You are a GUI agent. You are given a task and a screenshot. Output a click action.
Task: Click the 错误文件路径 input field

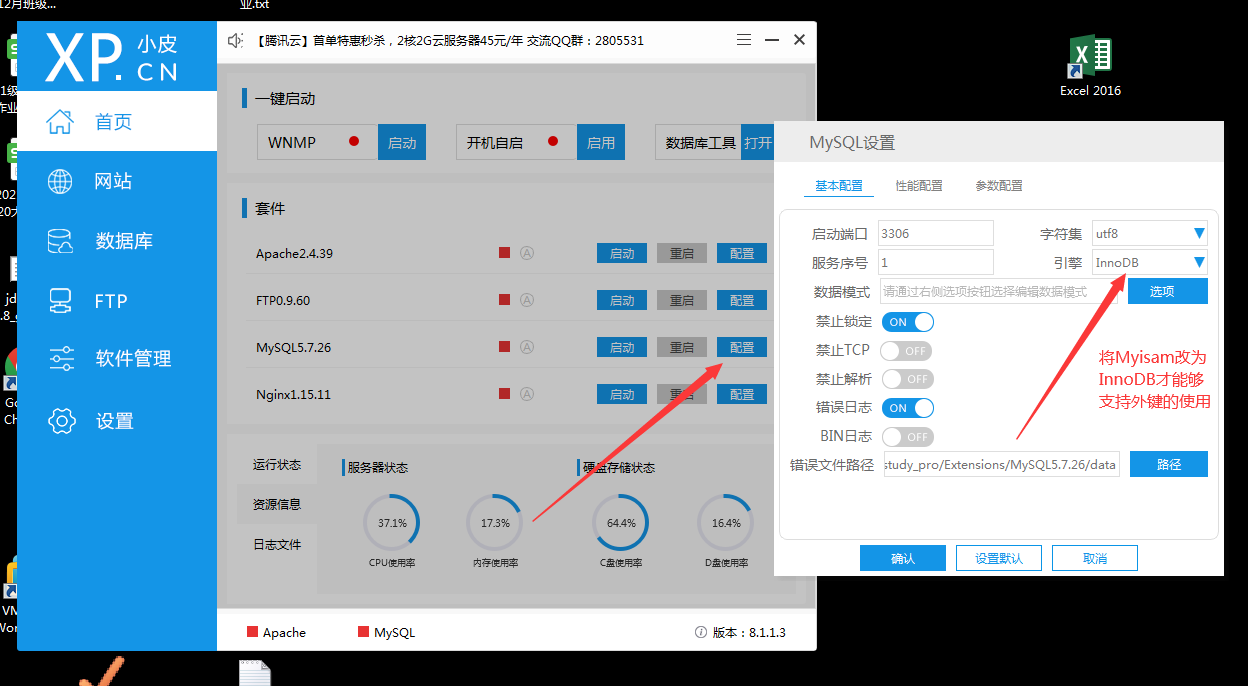(x=1001, y=464)
